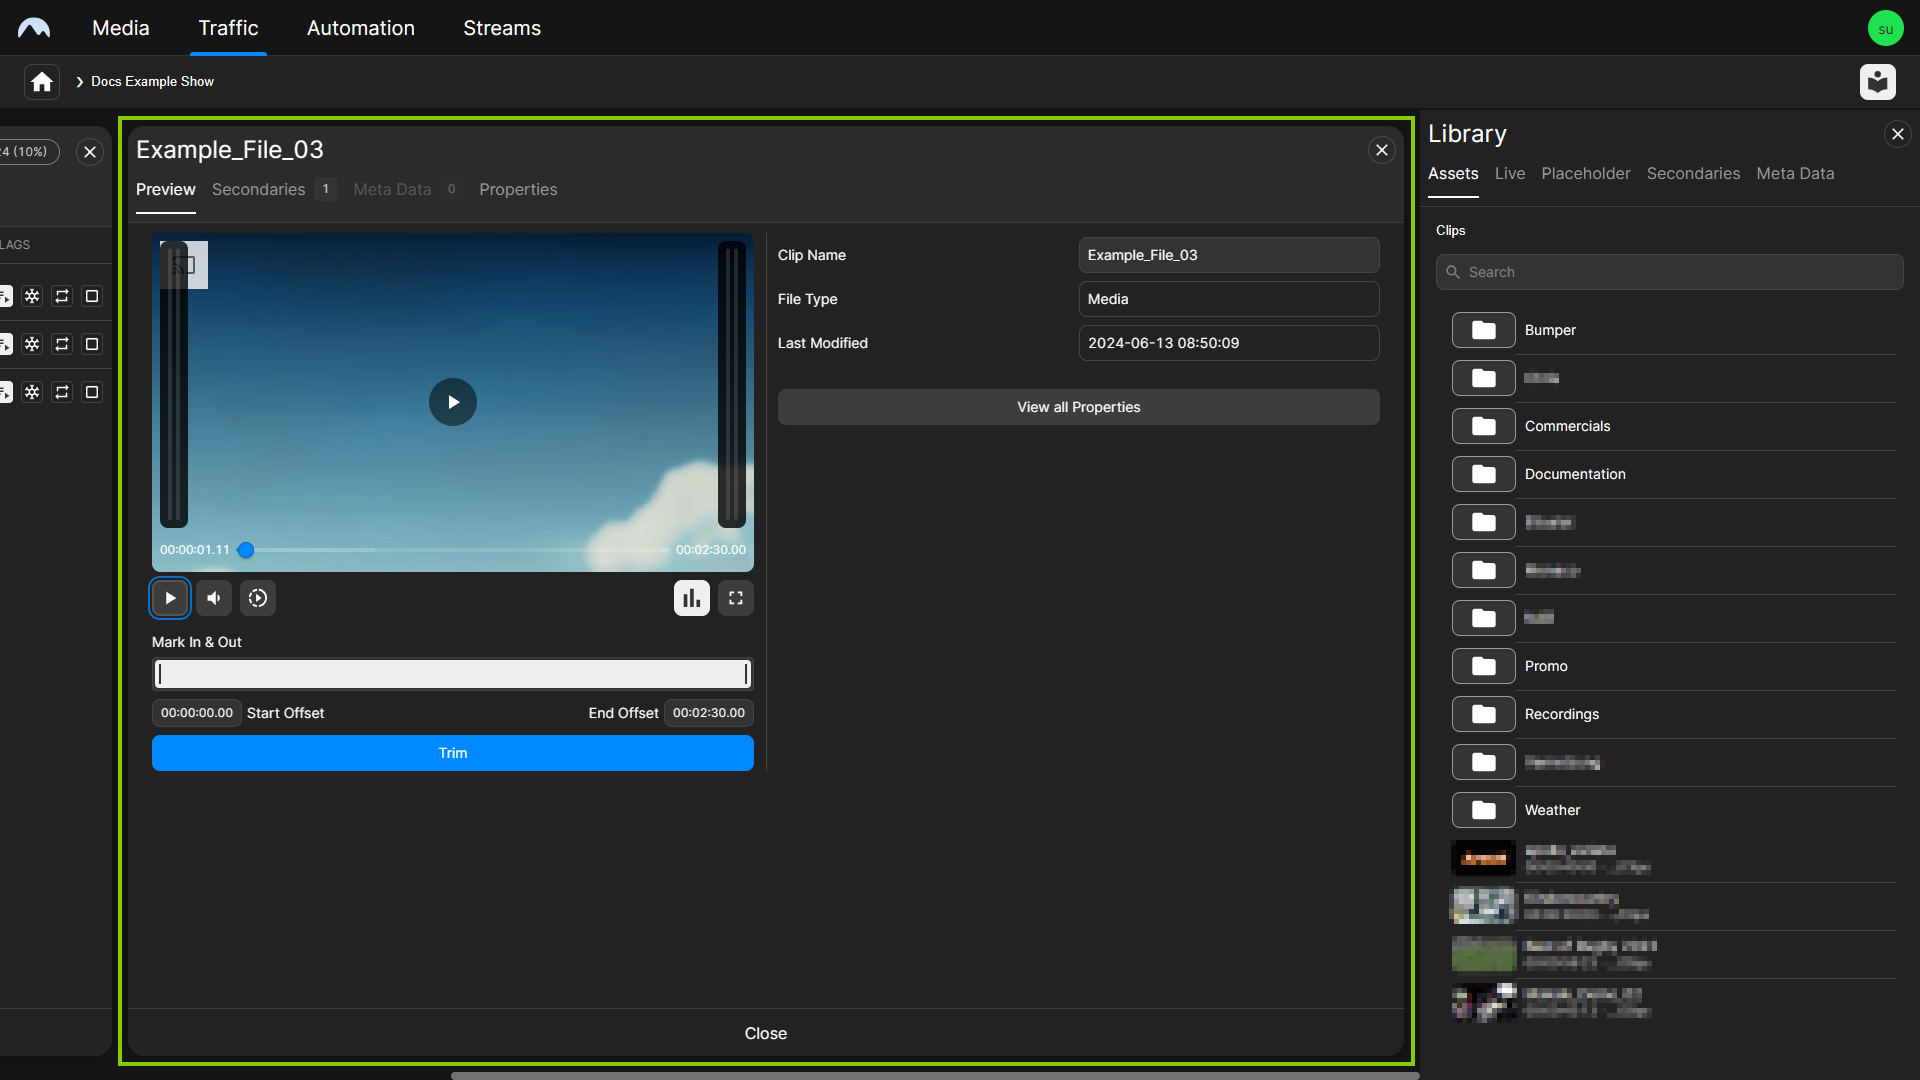Click the cast icon on the video preview
The width and height of the screenshot is (1920, 1080).
click(184, 265)
